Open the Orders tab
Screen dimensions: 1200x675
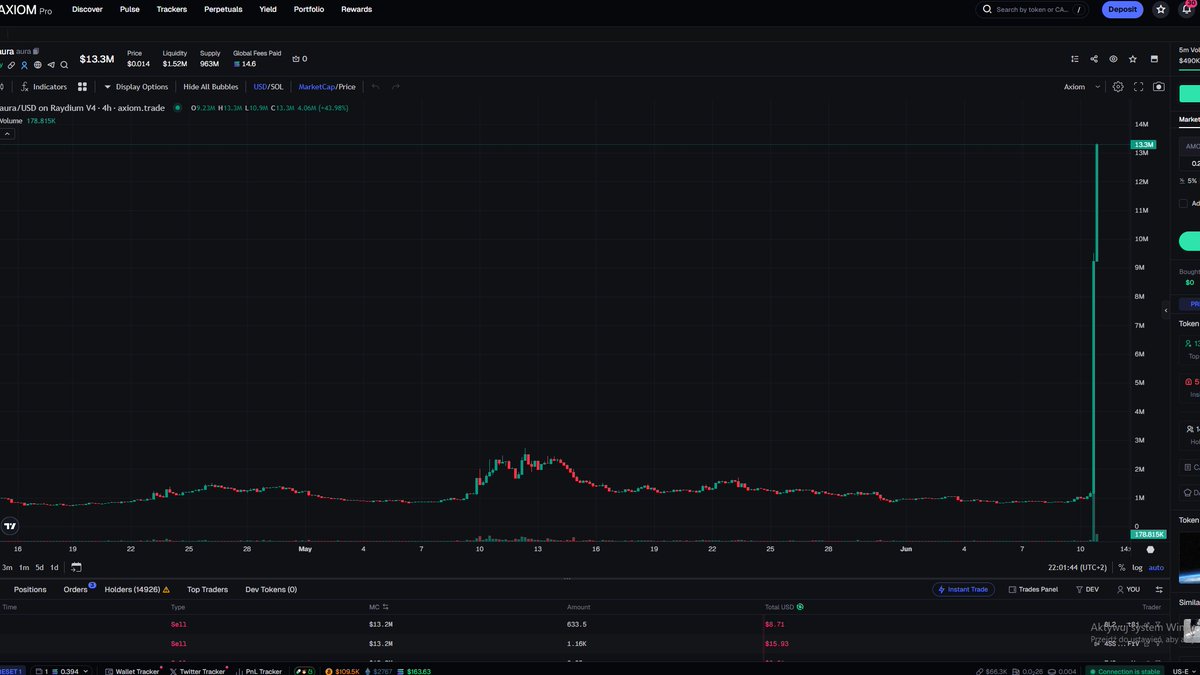coord(76,590)
